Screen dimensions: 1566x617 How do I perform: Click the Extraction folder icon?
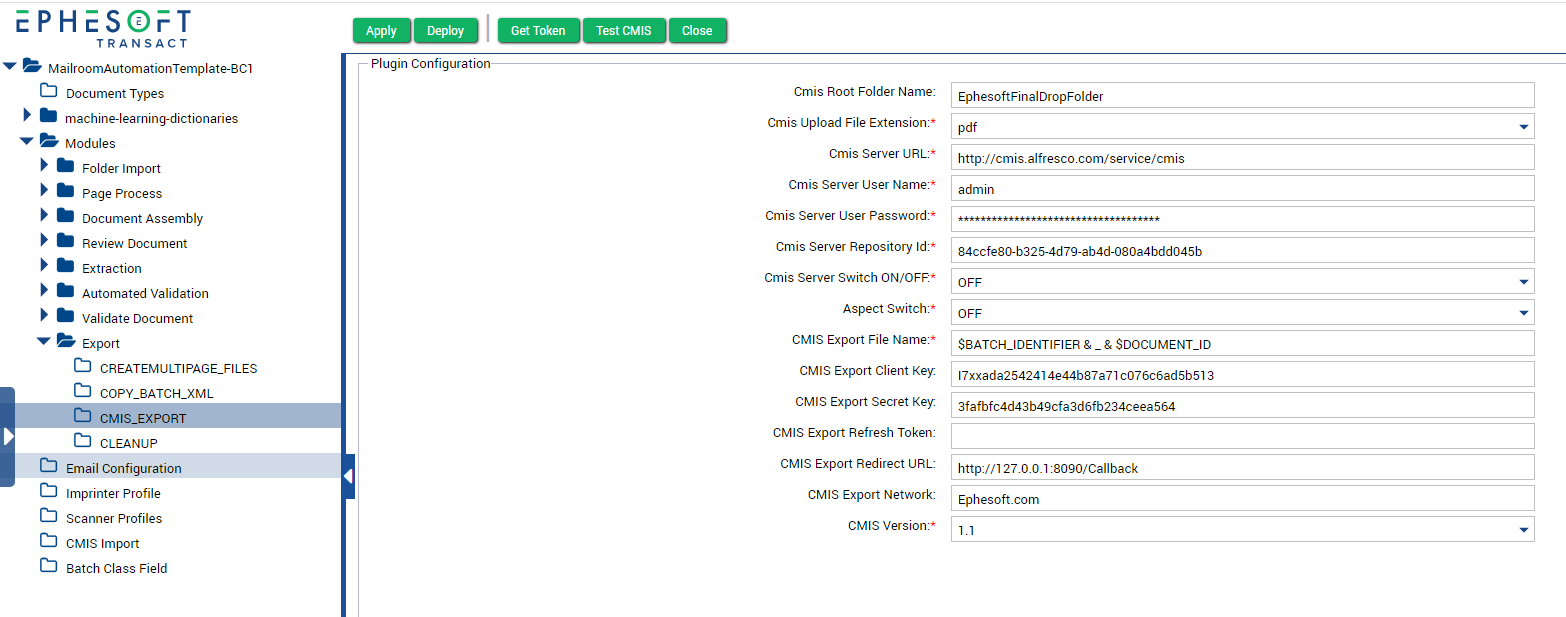[65, 266]
